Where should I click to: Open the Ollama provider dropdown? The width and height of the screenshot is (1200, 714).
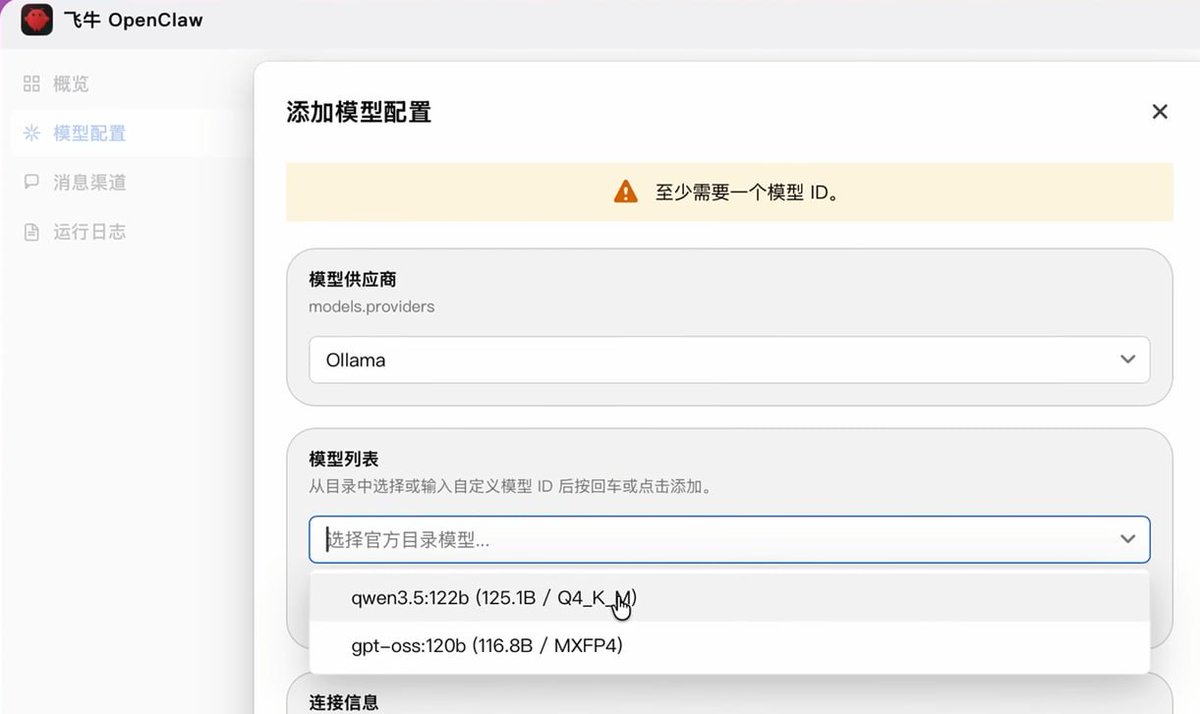click(729, 360)
